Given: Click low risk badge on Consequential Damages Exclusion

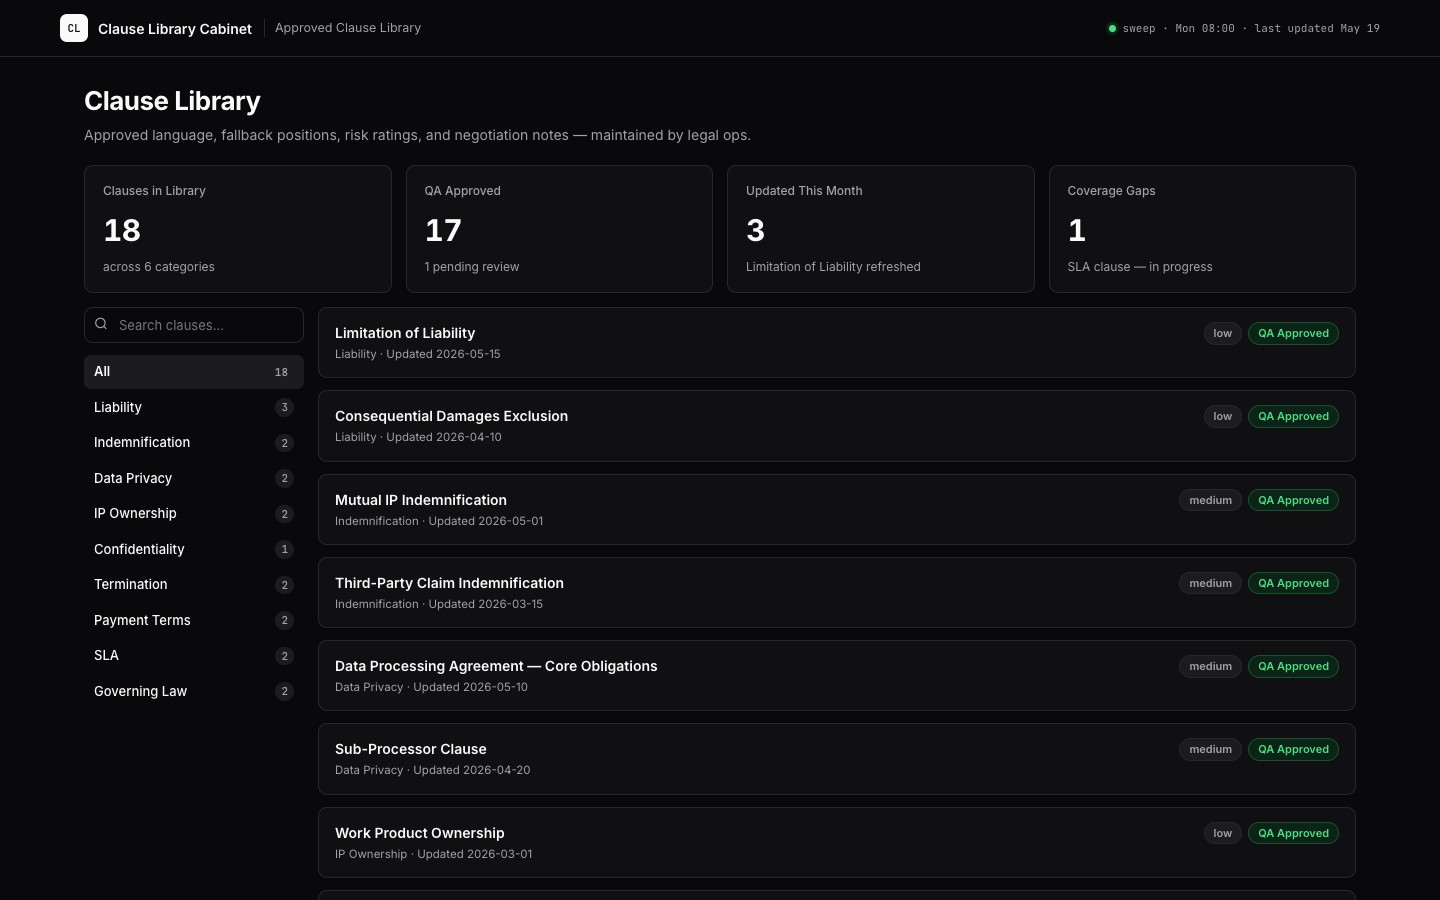Looking at the screenshot, I should pyautogui.click(x=1223, y=416).
